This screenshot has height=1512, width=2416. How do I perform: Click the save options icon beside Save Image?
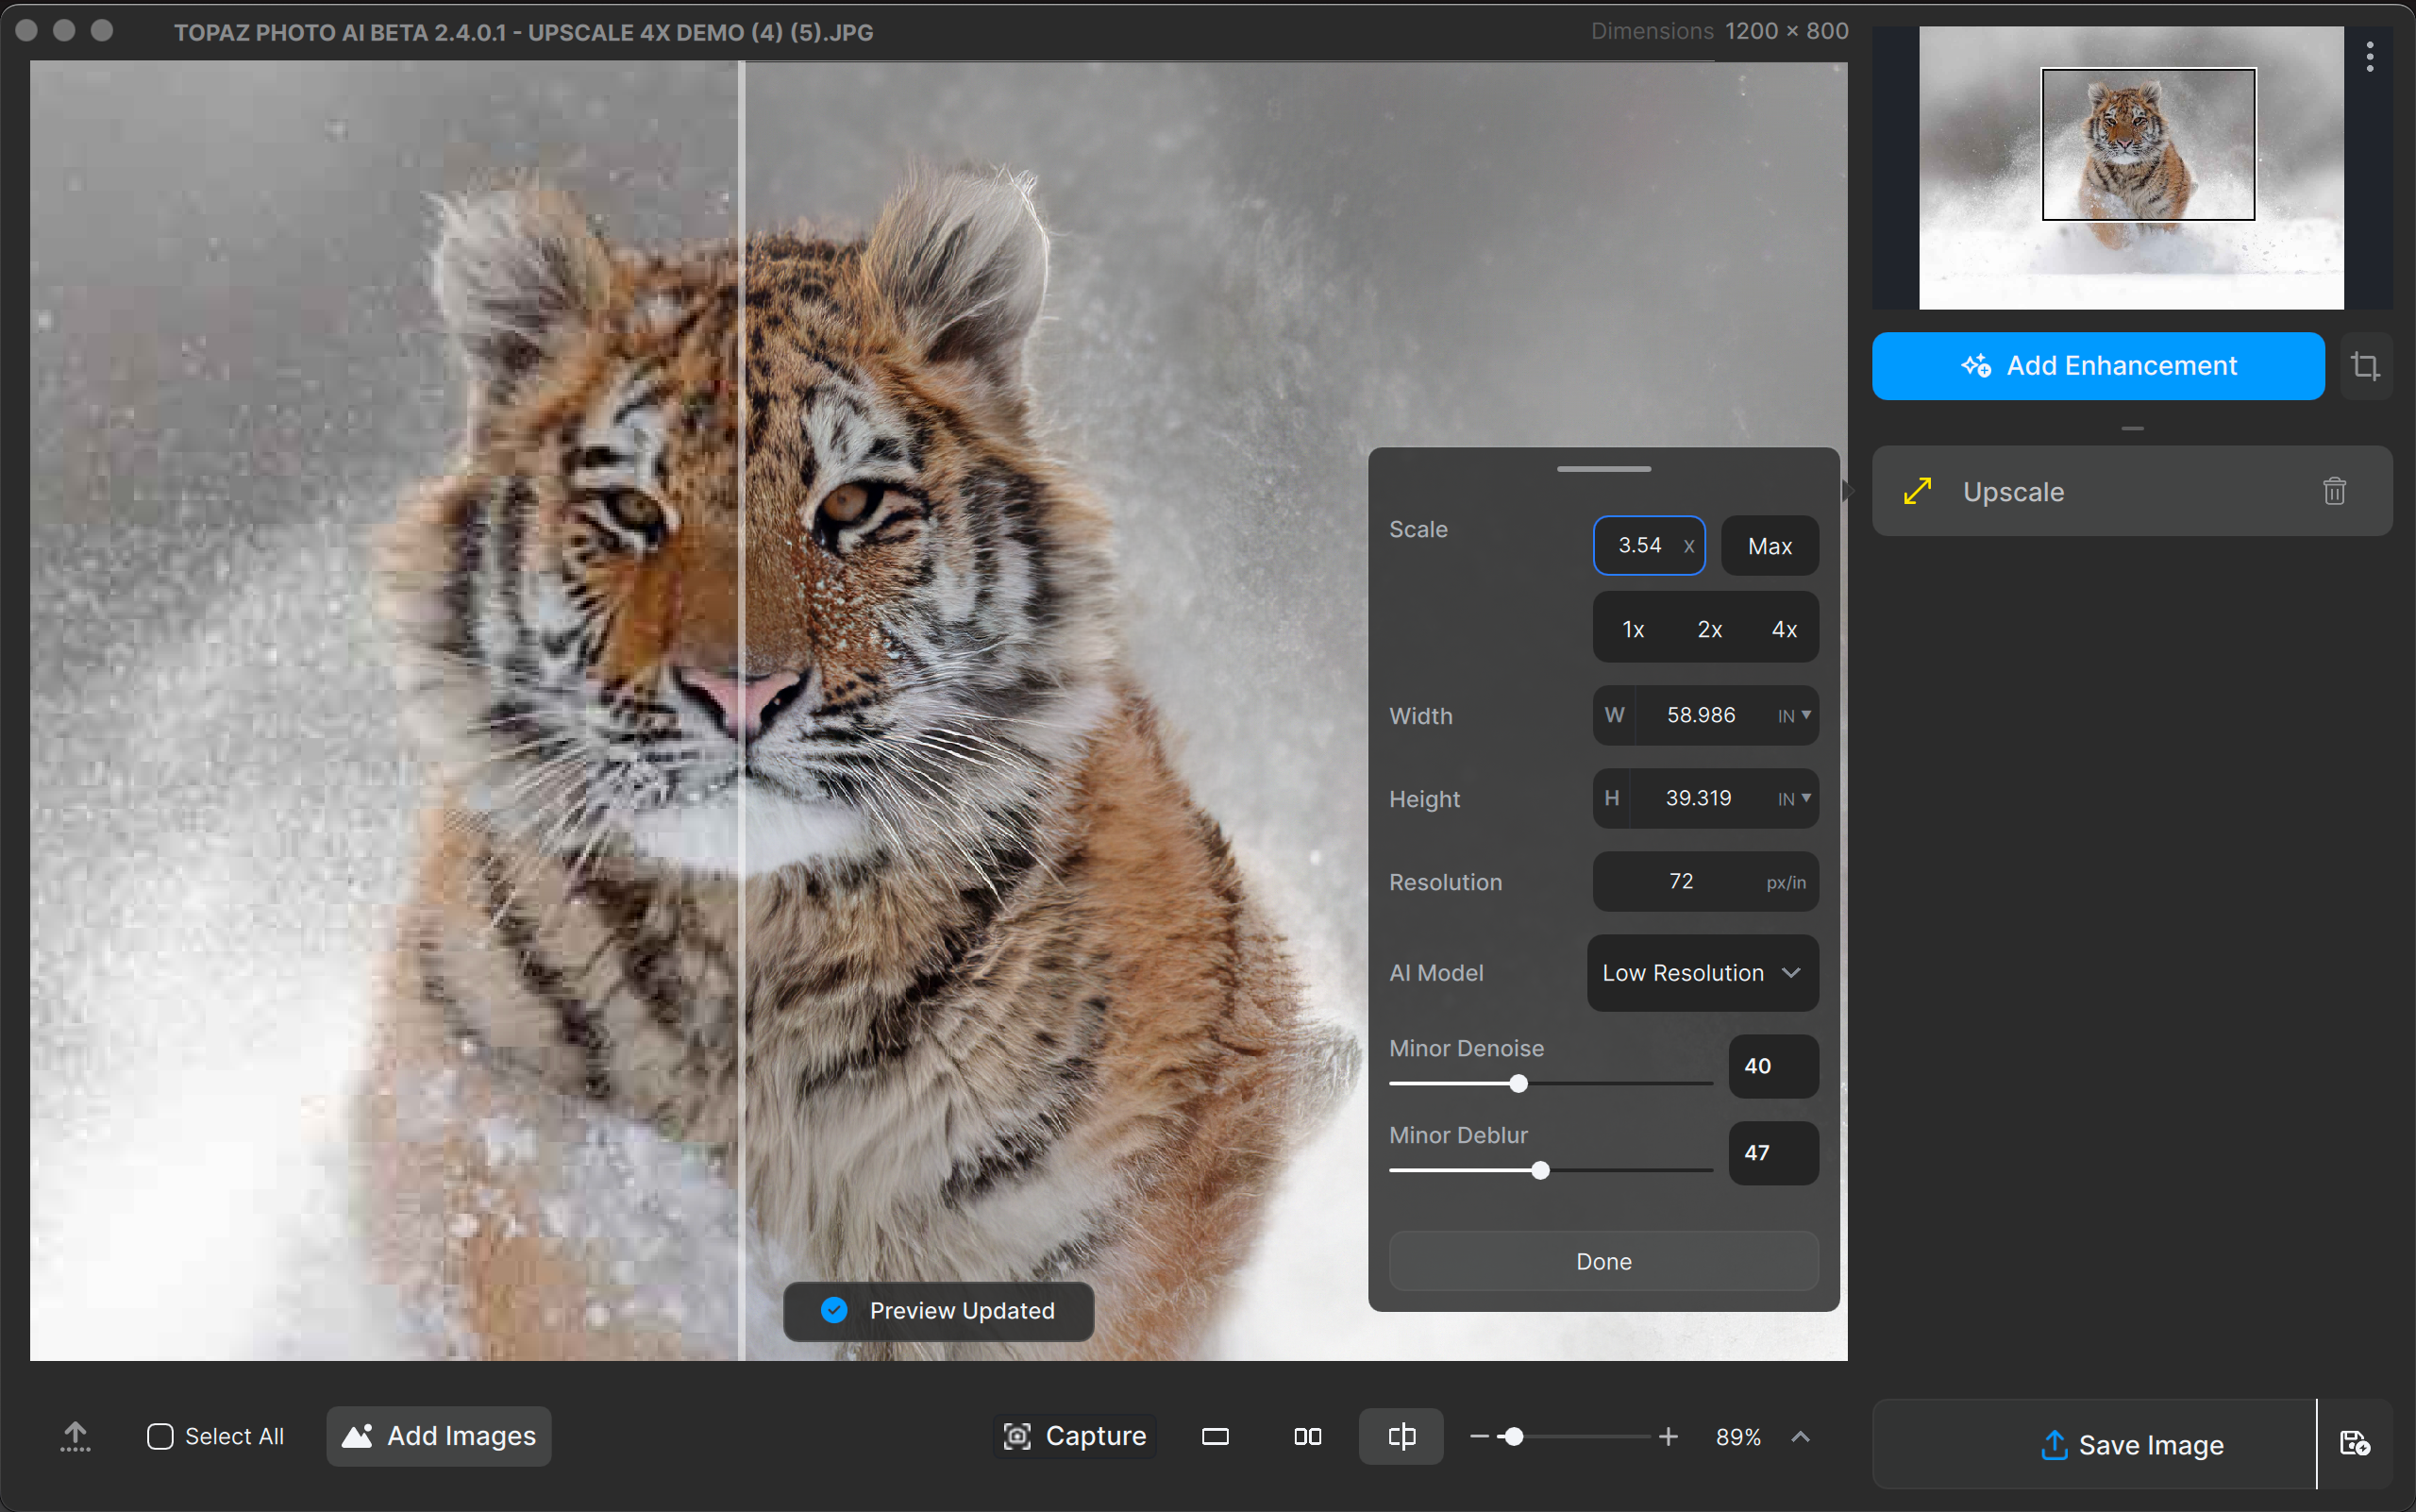tap(2354, 1444)
